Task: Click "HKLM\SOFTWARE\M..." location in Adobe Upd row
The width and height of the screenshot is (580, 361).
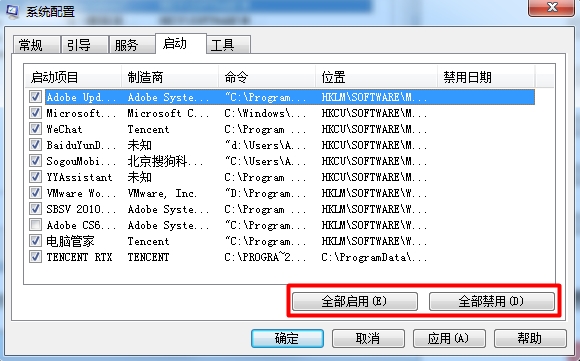Action: tap(374, 97)
